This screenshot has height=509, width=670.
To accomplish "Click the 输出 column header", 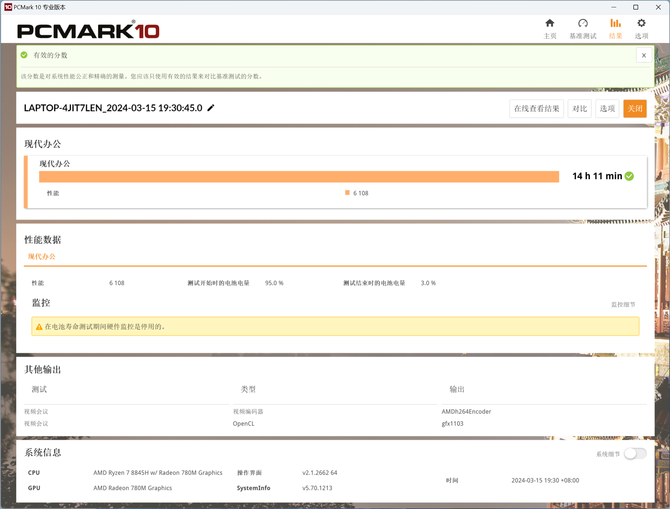I will tap(457, 389).
